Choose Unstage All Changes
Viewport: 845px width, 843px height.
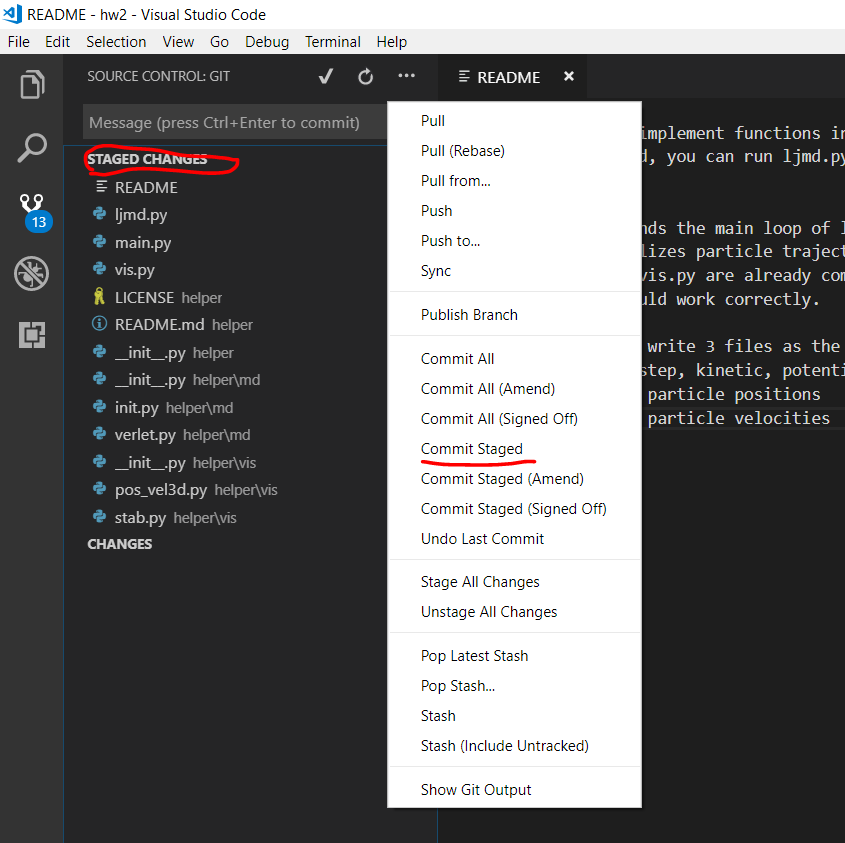(514, 612)
